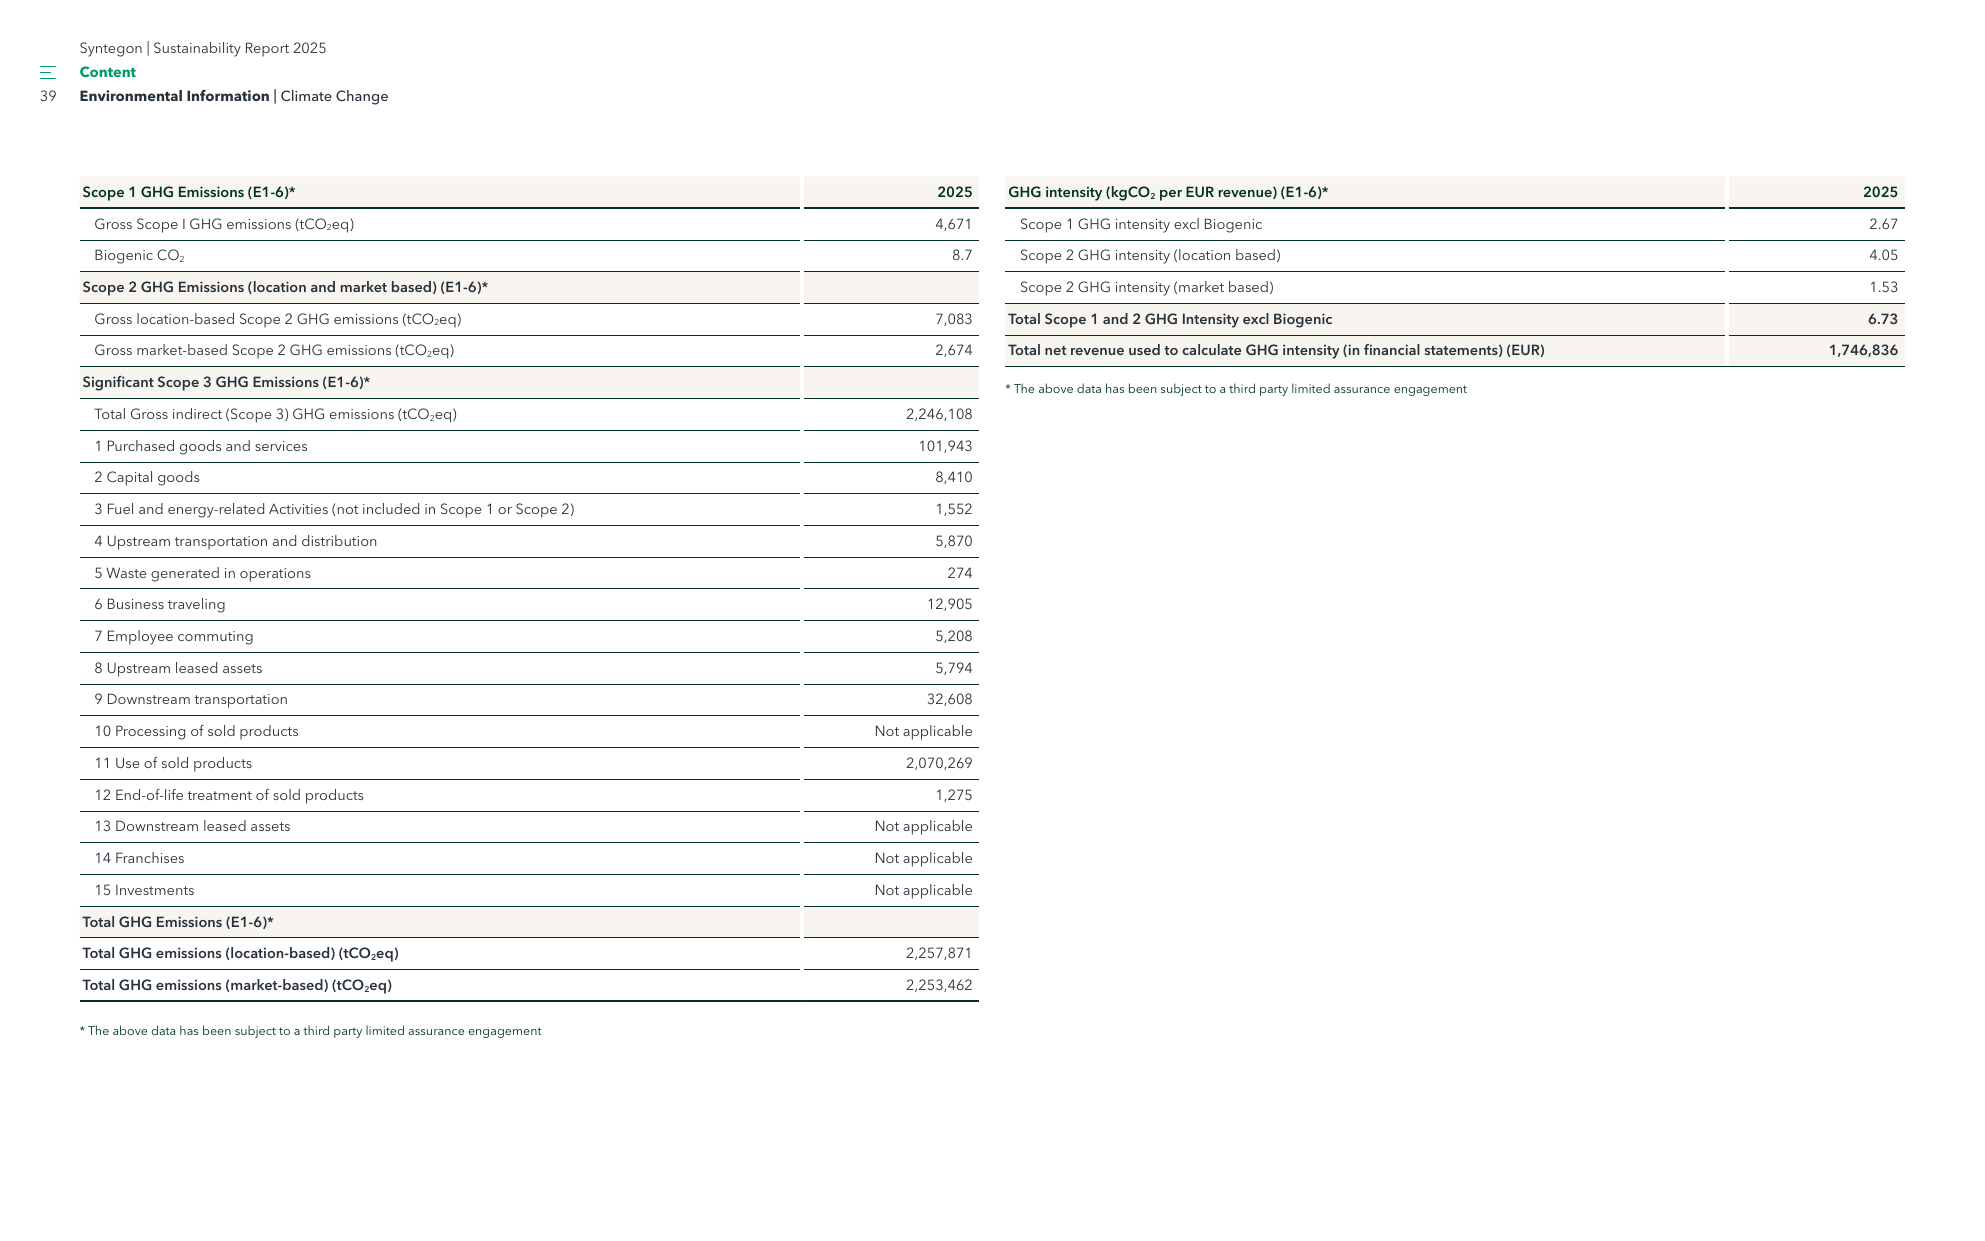This screenshot has height=1241, width=1985.
Task: Select 'Scope 2 GHG intensity (location based)' label
Action: click(x=1150, y=255)
